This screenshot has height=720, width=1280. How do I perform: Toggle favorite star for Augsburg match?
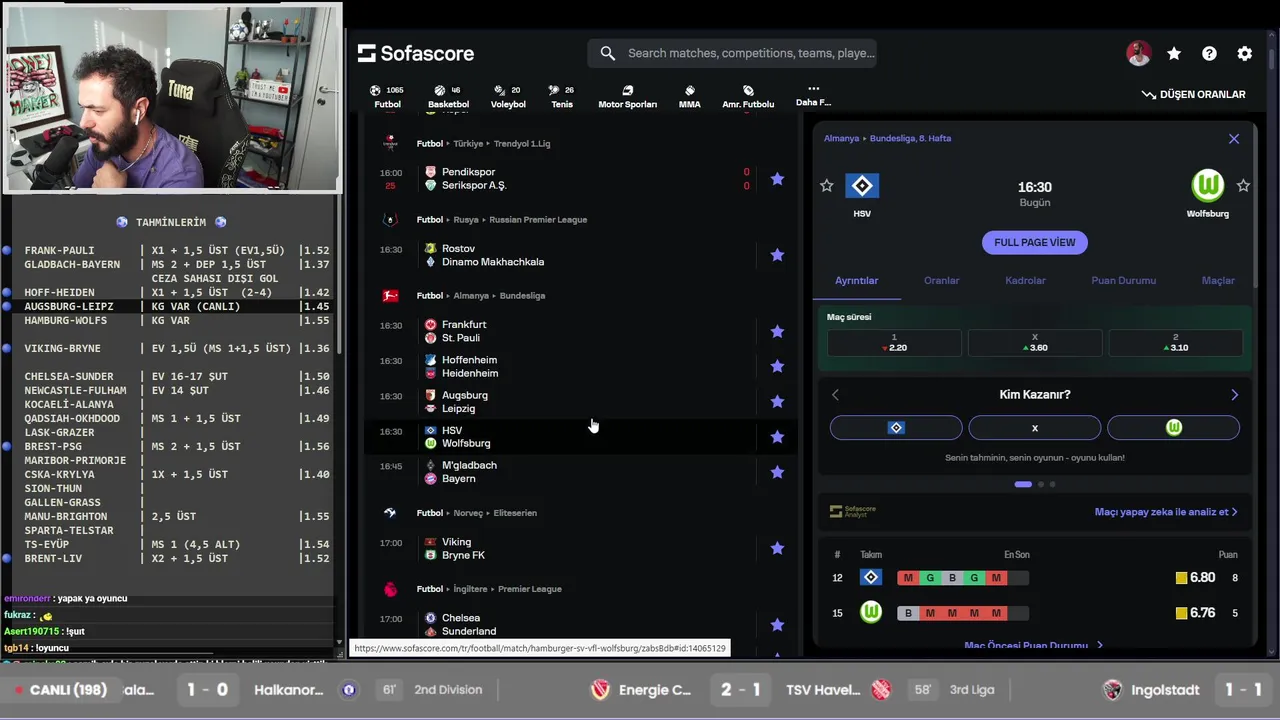pos(777,402)
